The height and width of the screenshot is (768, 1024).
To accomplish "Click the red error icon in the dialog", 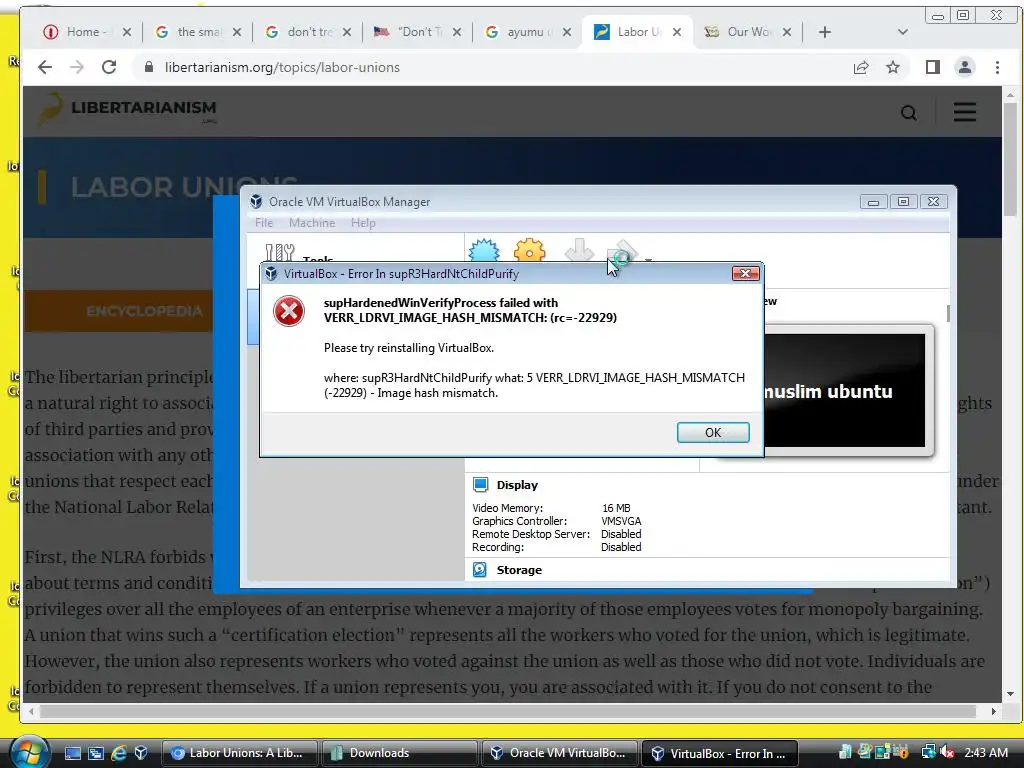I will [x=289, y=311].
